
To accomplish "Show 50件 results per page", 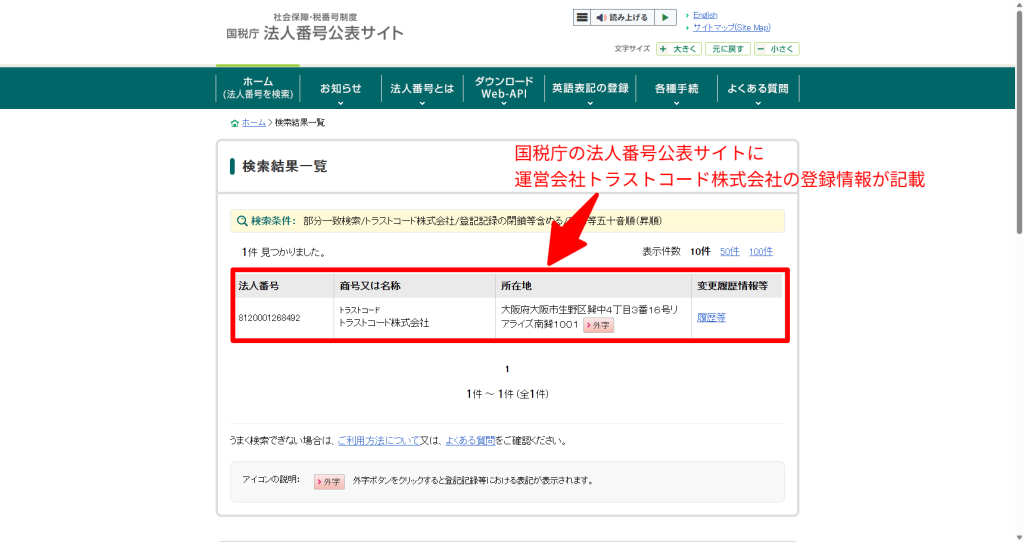I will click(729, 251).
